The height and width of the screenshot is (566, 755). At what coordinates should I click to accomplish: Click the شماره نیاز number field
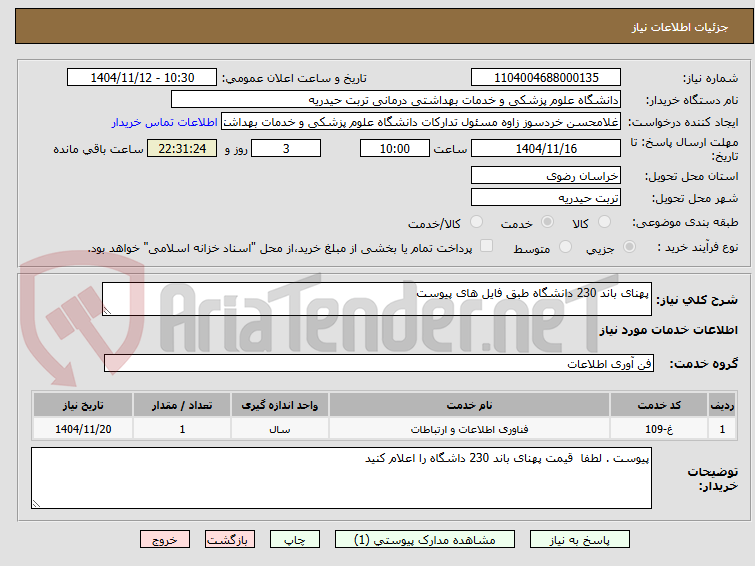coord(546,78)
